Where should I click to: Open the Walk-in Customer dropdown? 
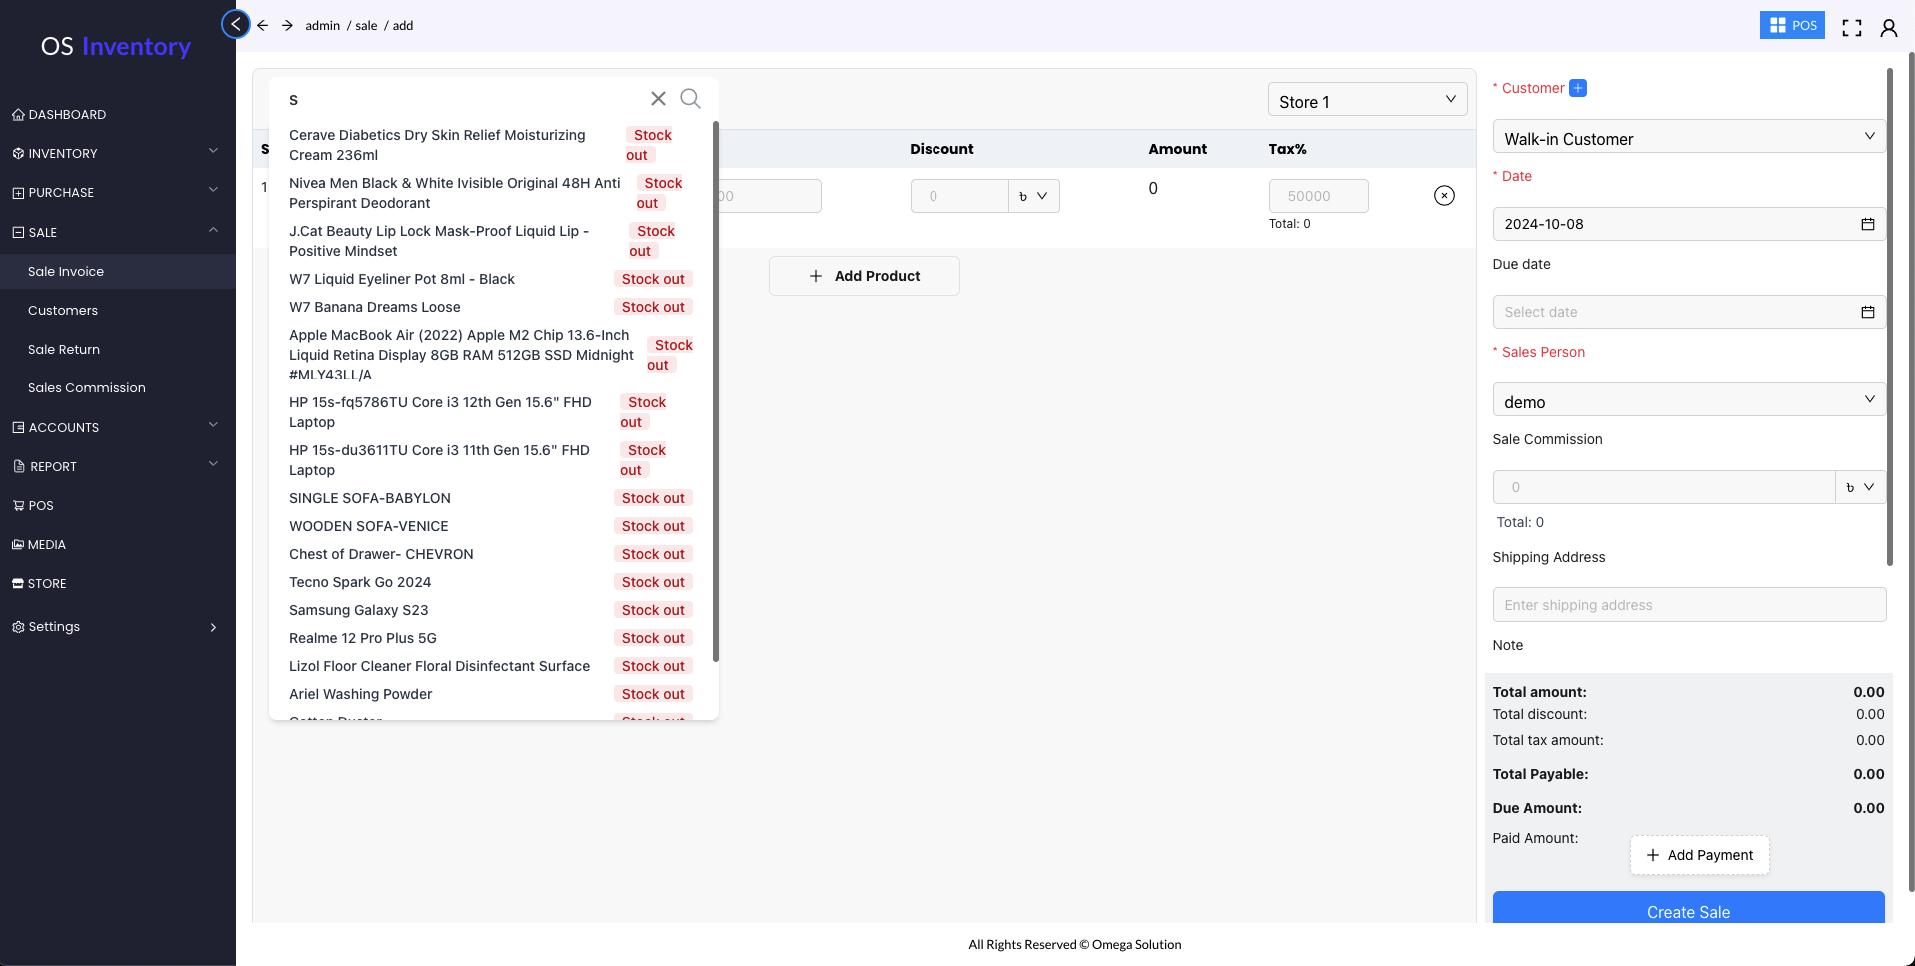(x=1688, y=138)
